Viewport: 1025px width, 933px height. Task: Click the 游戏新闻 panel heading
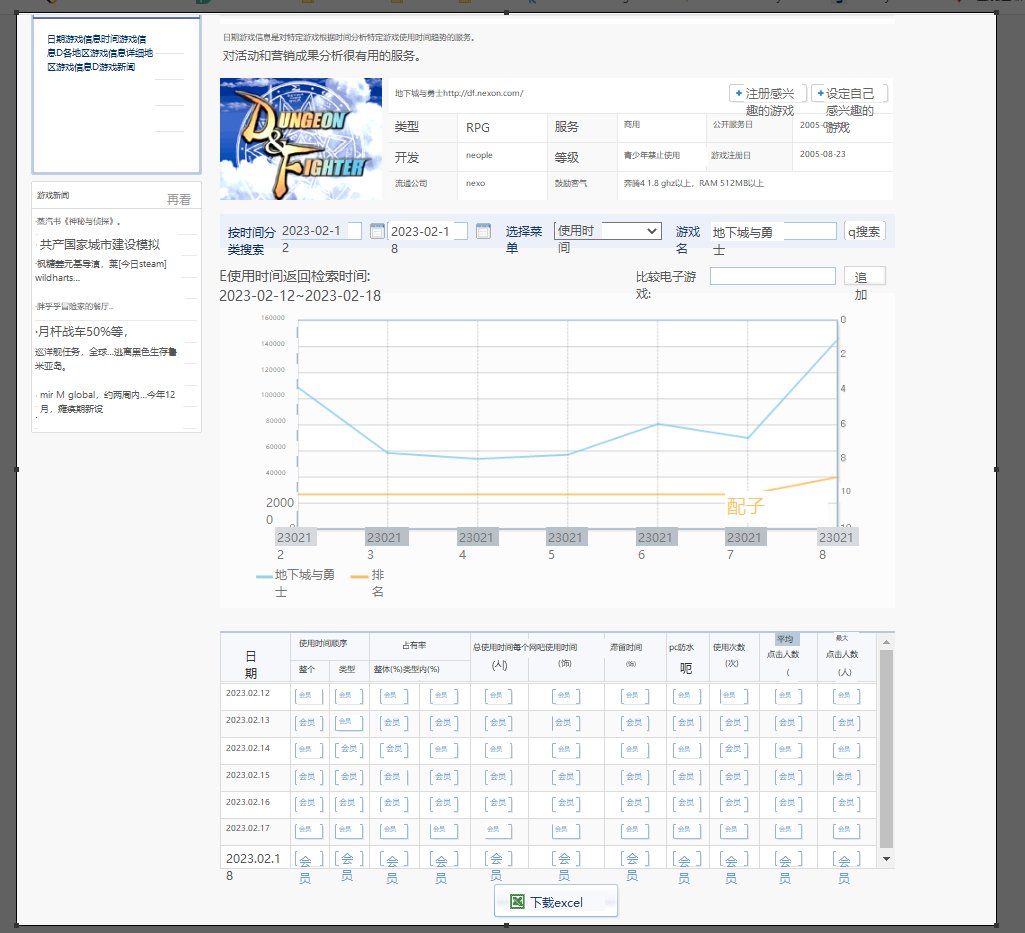click(x=53, y=195)
